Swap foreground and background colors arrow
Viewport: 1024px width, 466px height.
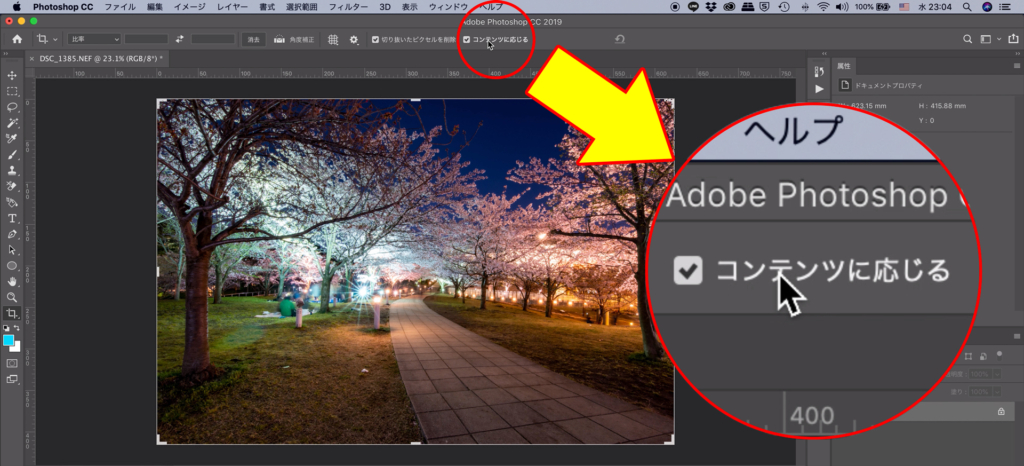coord(18,328)
